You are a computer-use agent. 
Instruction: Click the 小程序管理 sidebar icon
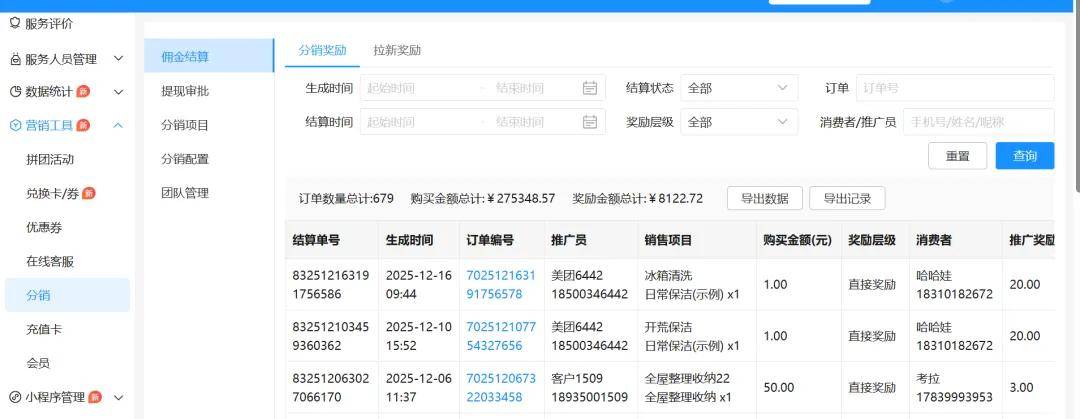pyautogui.click(x=15, y=397)
